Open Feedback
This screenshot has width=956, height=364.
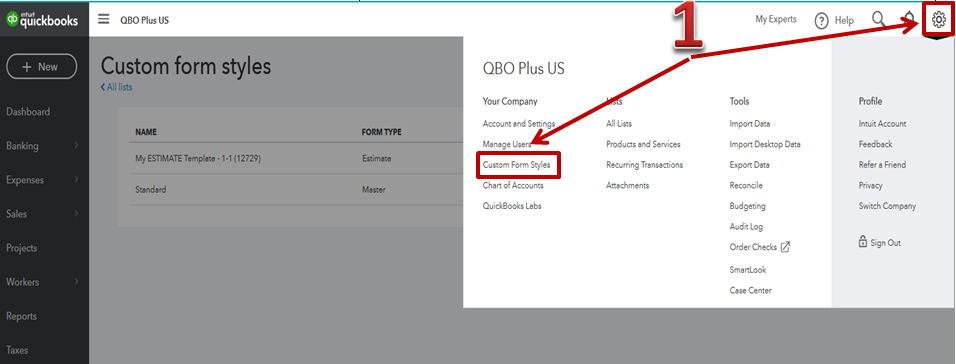coord(876,145)
